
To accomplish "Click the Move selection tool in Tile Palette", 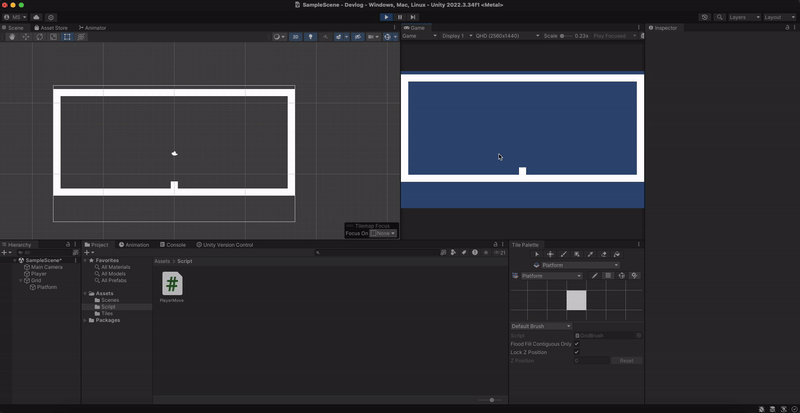I will pos(550,254).
